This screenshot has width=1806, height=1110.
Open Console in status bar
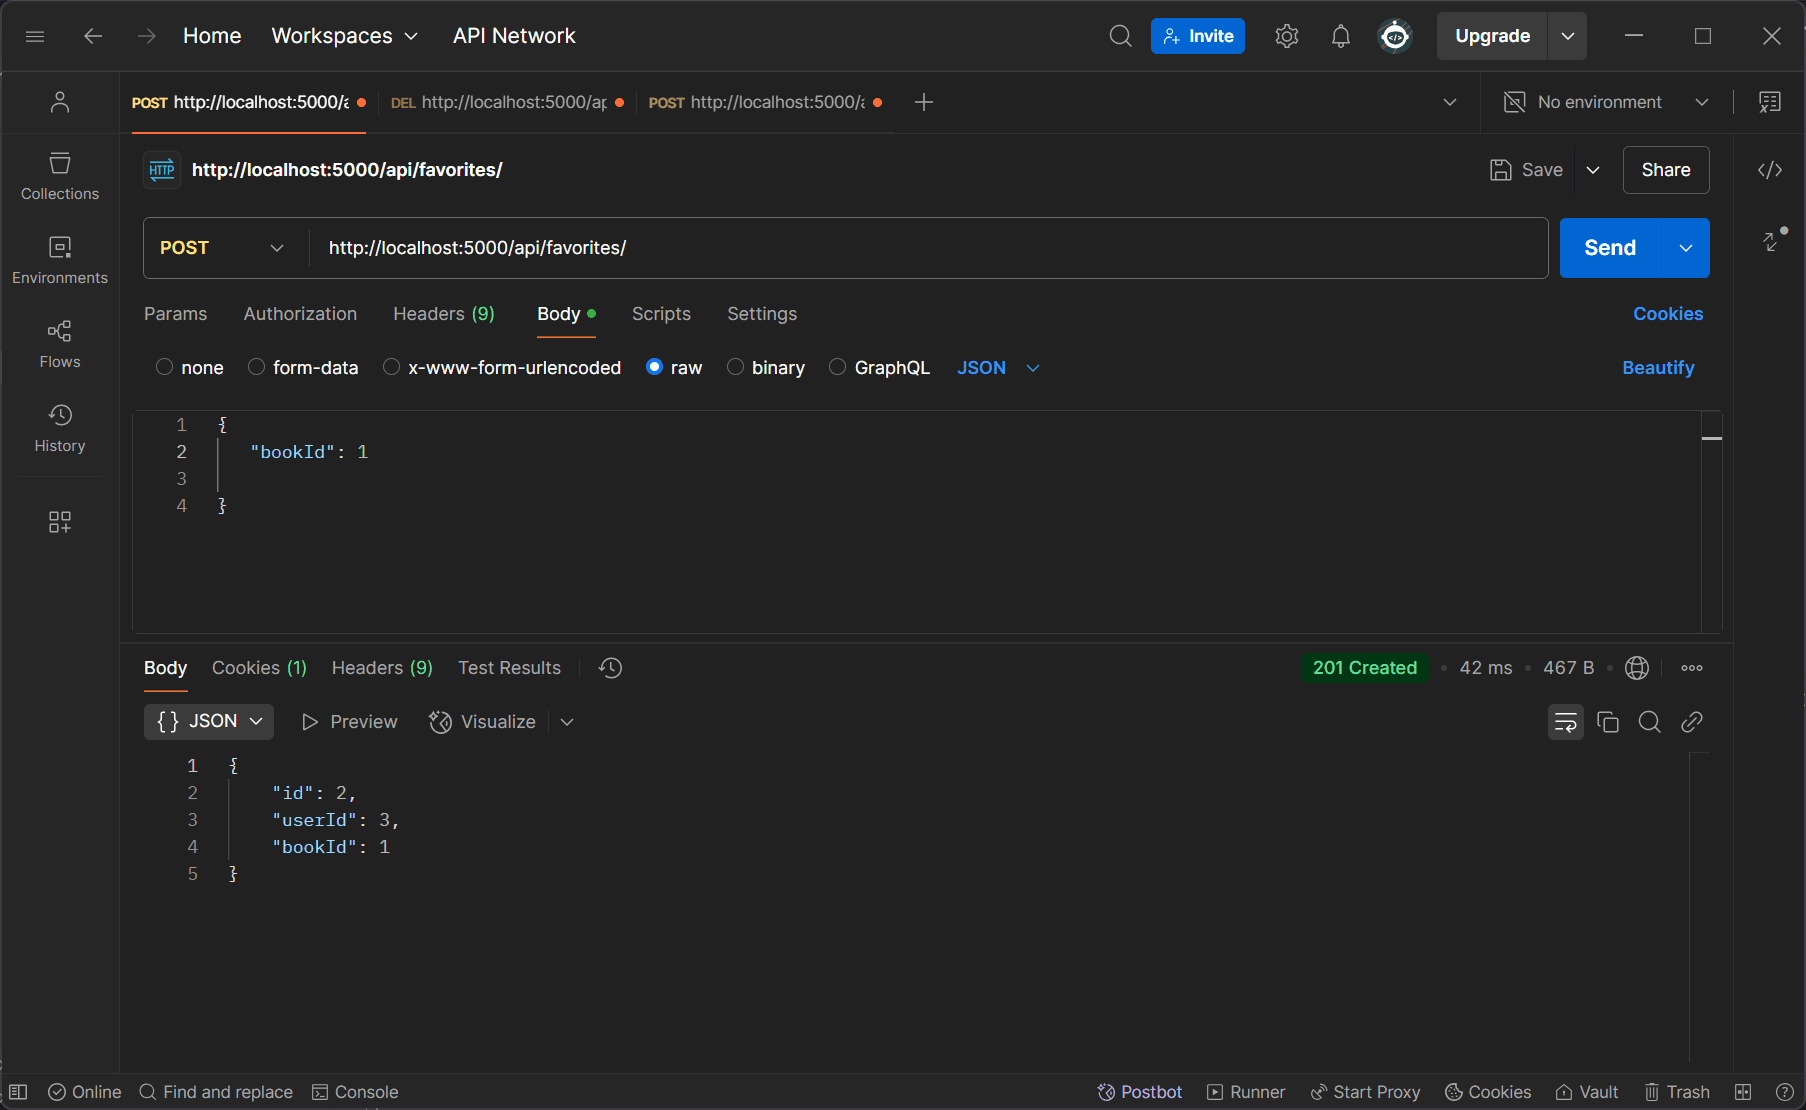tap(355, 1092)
